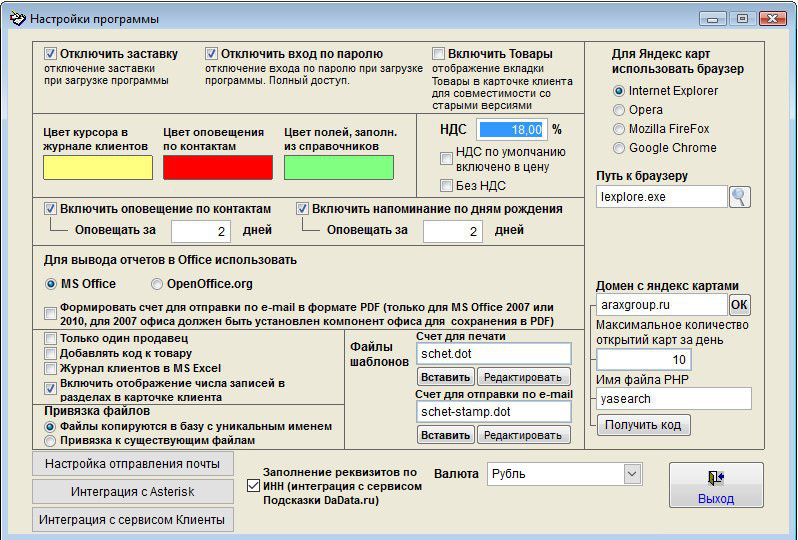The height and width of the screenshot is (540, 798).
Task: Click the schet-stamp.dot template field
Action: click(494, 412)
